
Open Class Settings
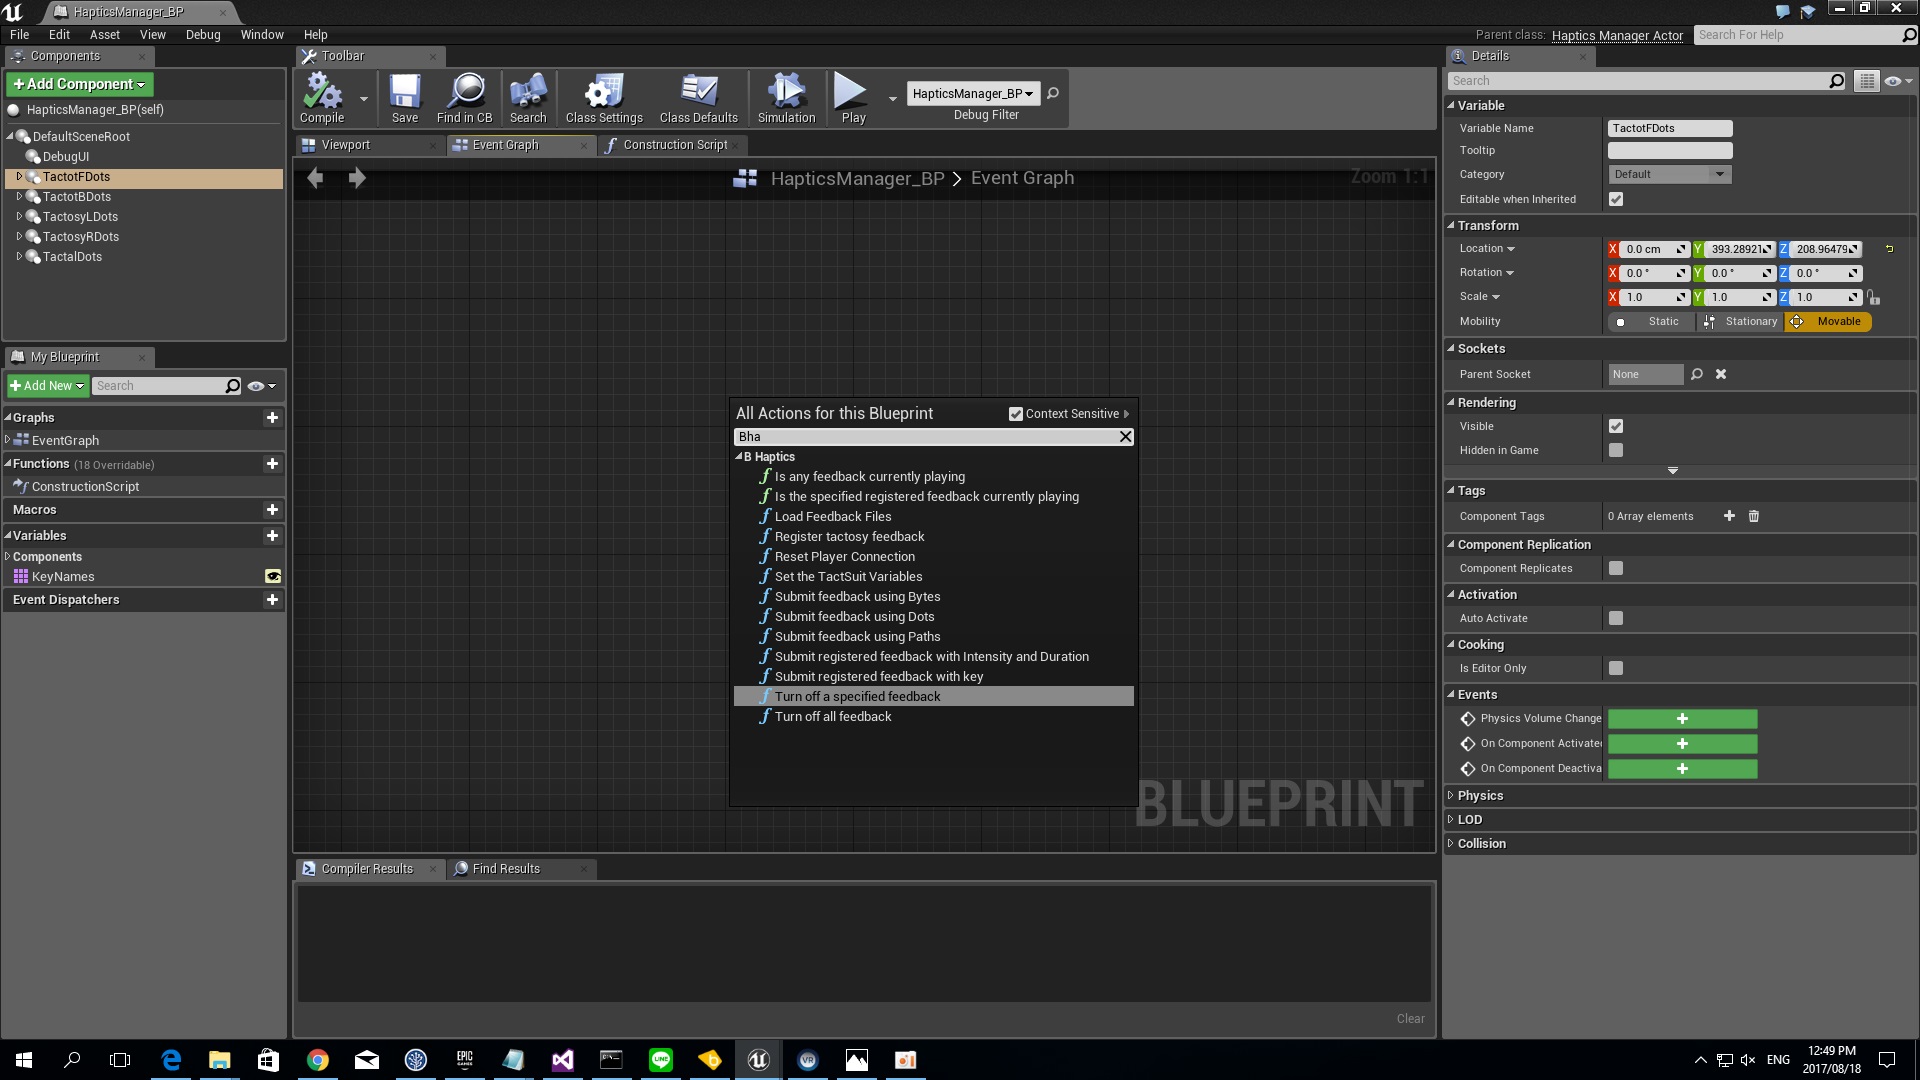(x=602, y=95)
